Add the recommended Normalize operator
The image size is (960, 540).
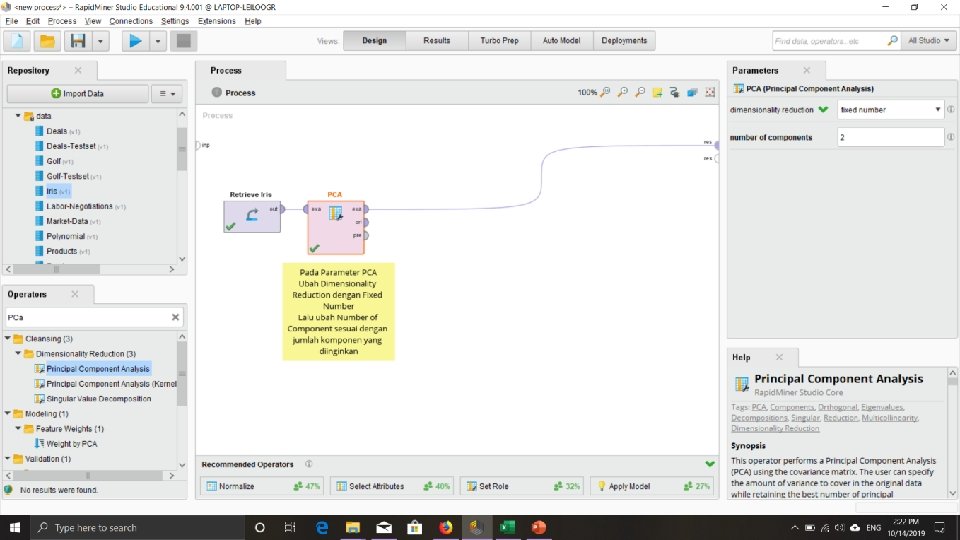263,486
